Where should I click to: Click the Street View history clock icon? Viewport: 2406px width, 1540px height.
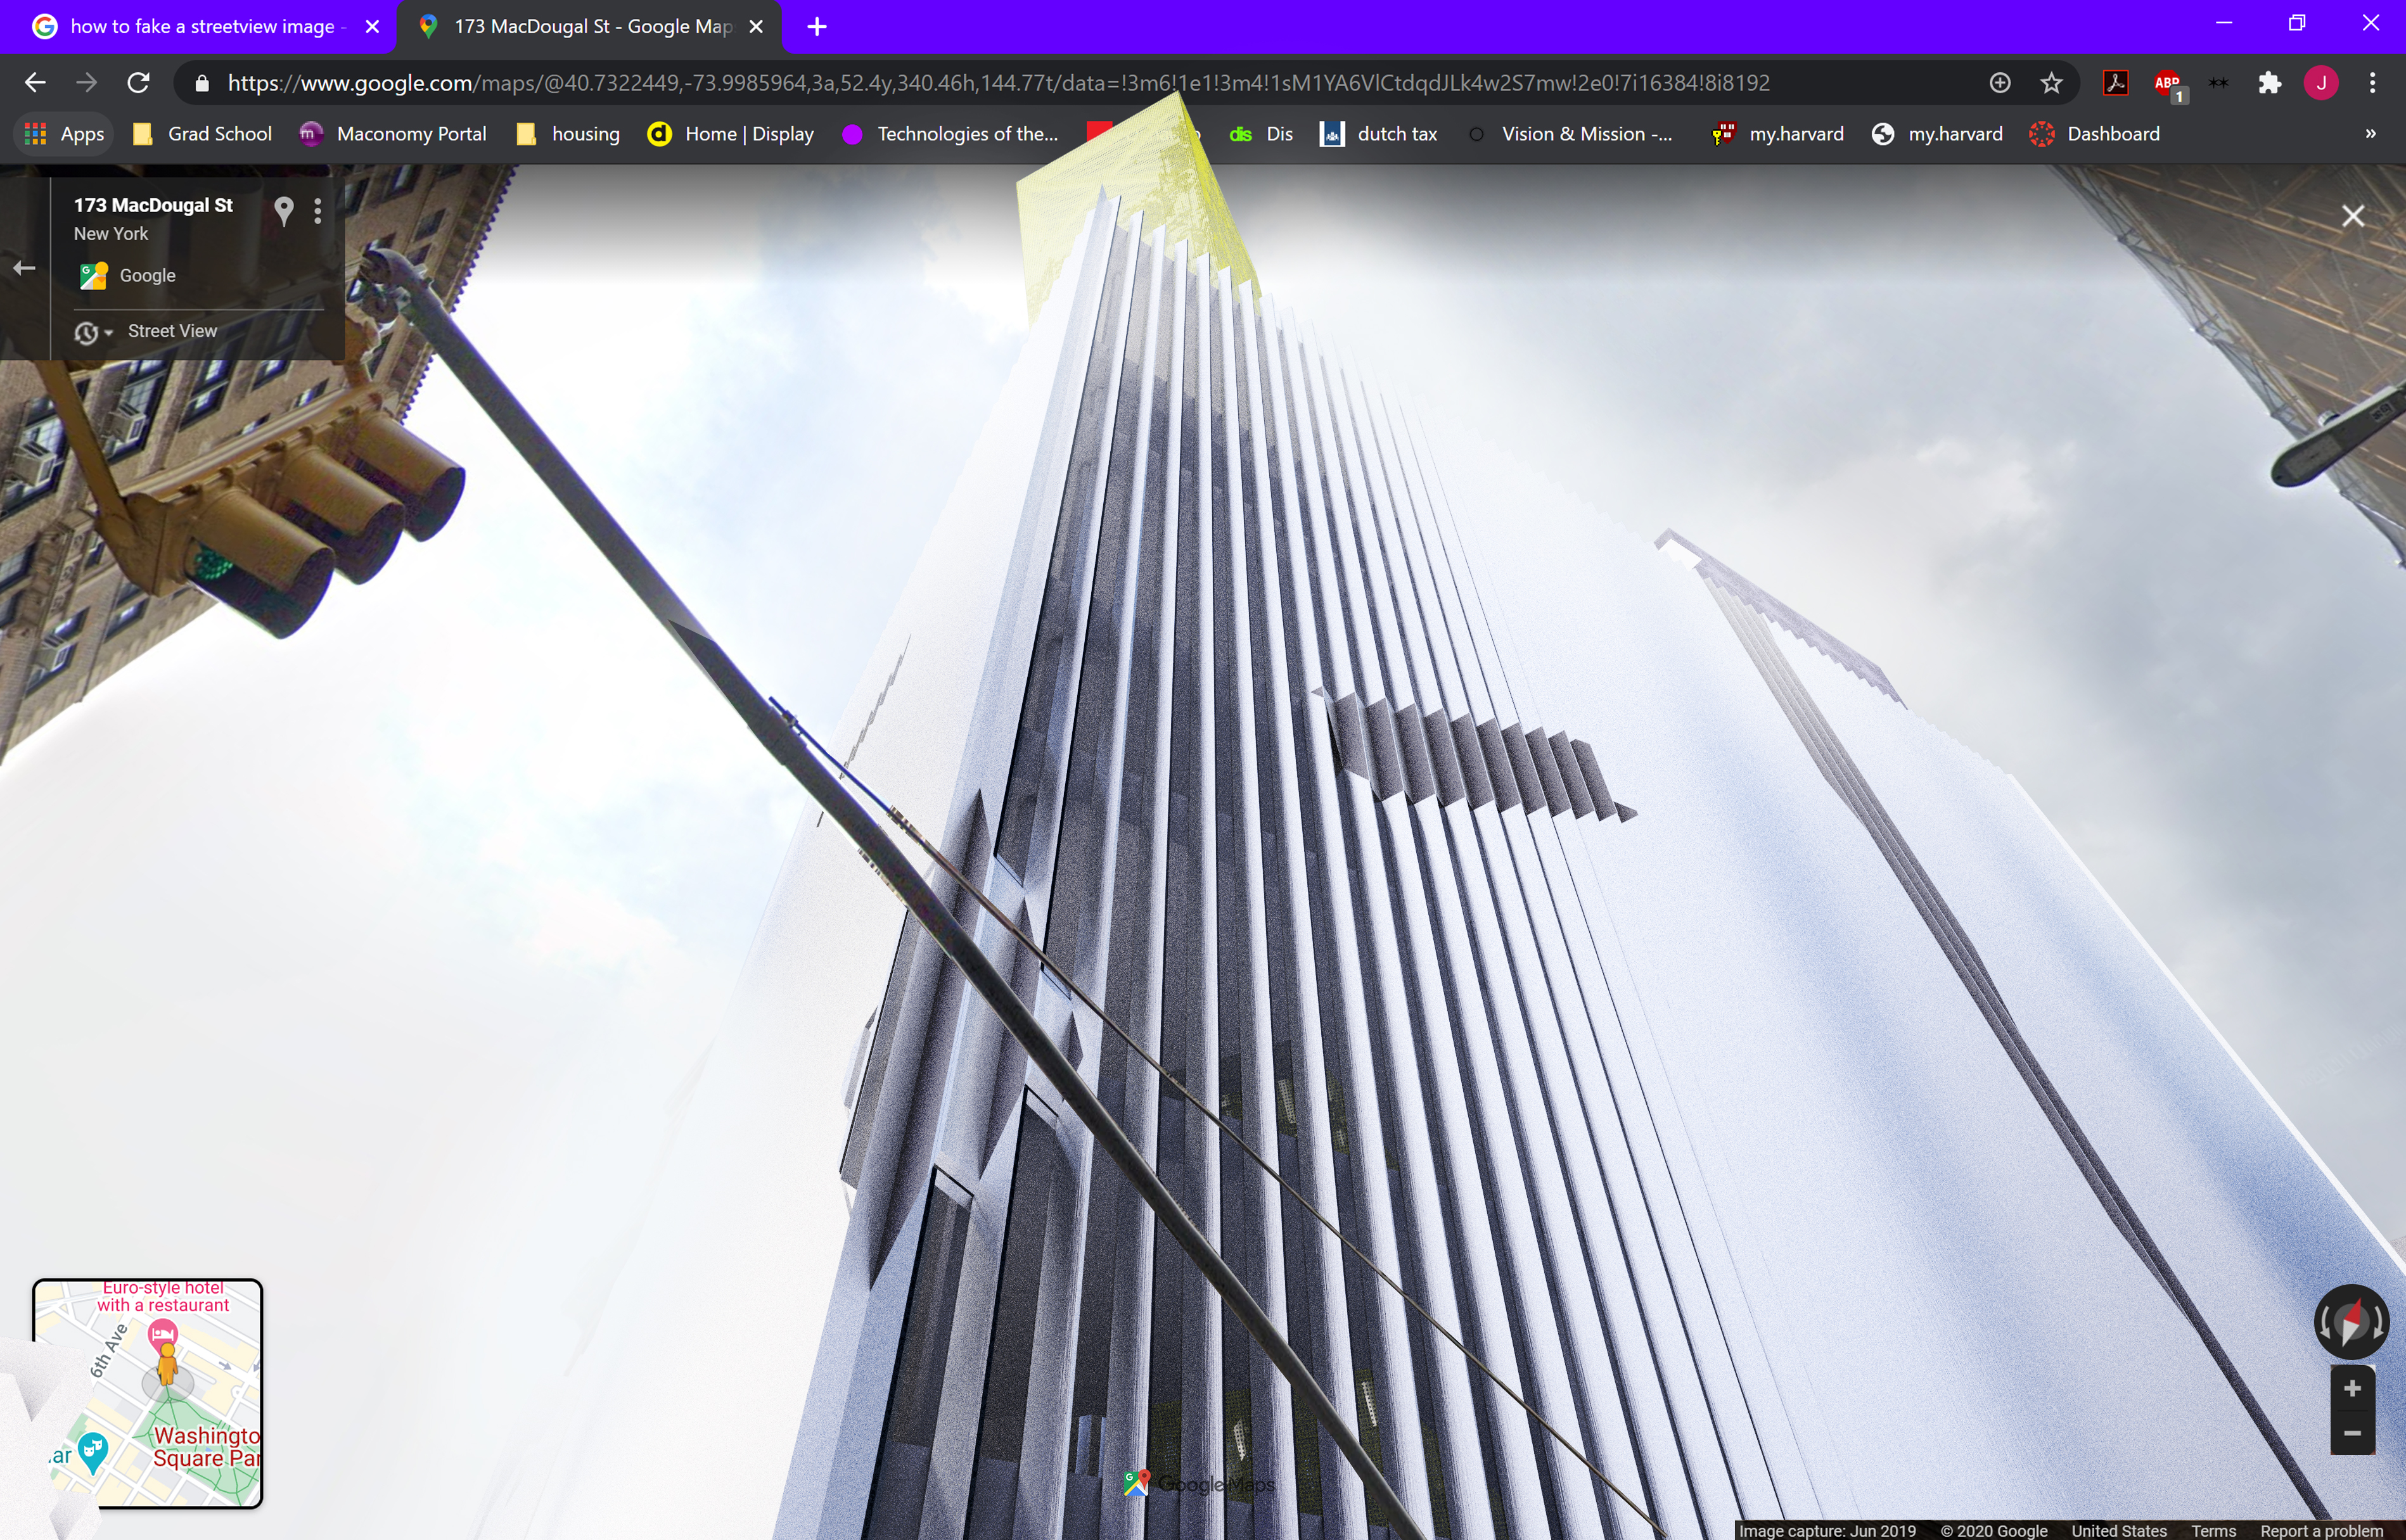87,332
